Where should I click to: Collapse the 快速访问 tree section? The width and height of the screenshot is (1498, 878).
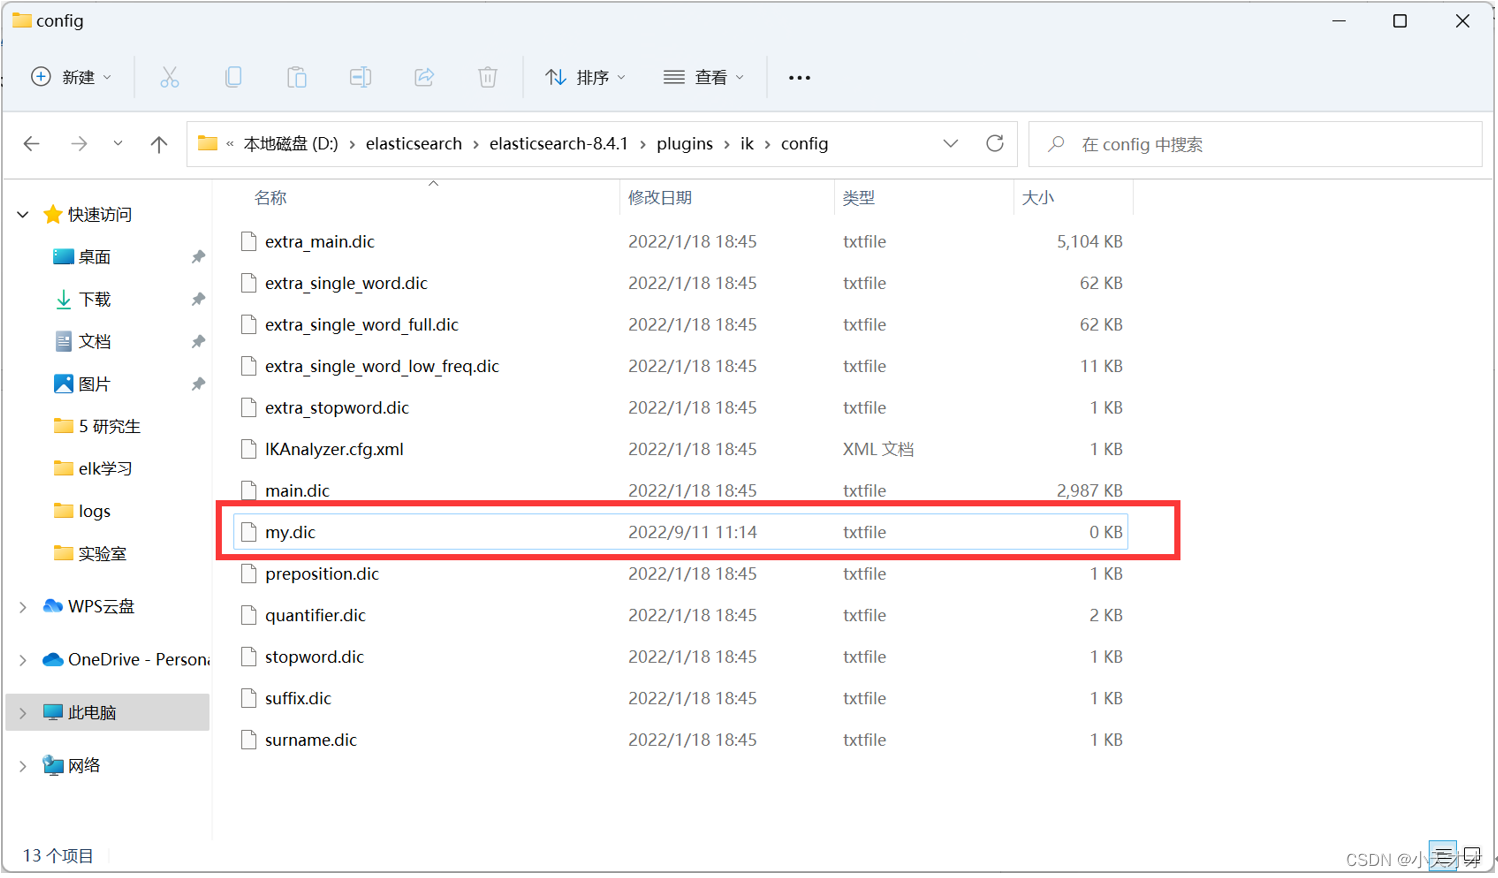point(23,215)
